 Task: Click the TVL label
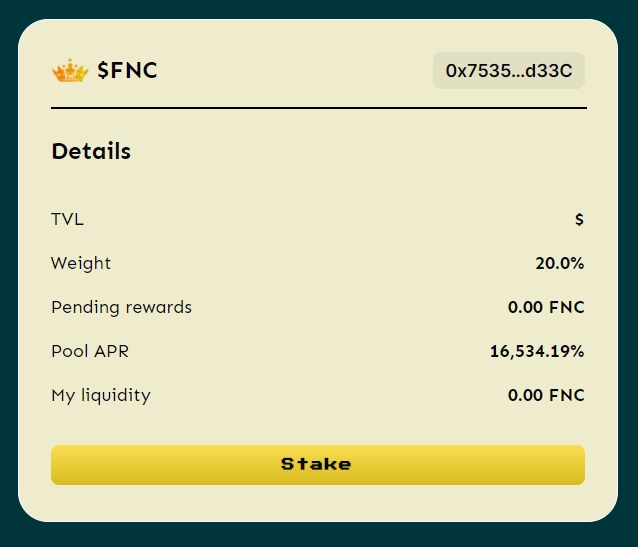coord(67,219)
